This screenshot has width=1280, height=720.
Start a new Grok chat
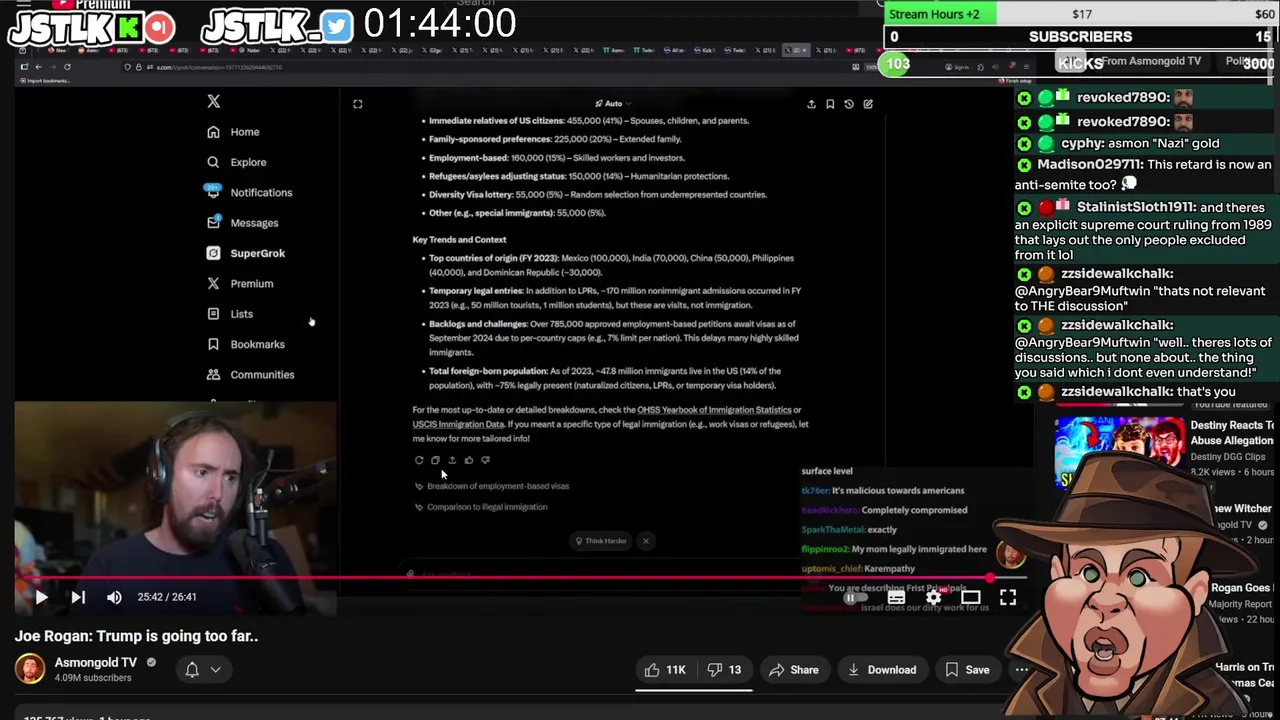tap(868, 104)
